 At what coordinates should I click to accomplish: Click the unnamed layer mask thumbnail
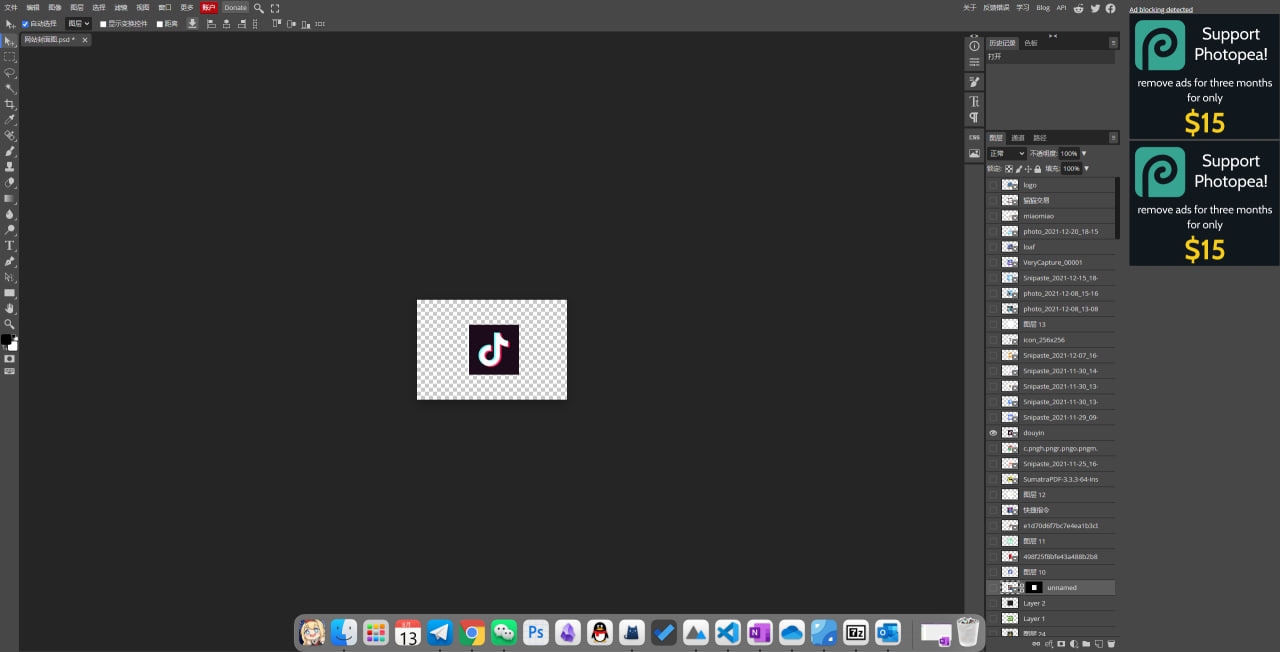[1034, 588]
